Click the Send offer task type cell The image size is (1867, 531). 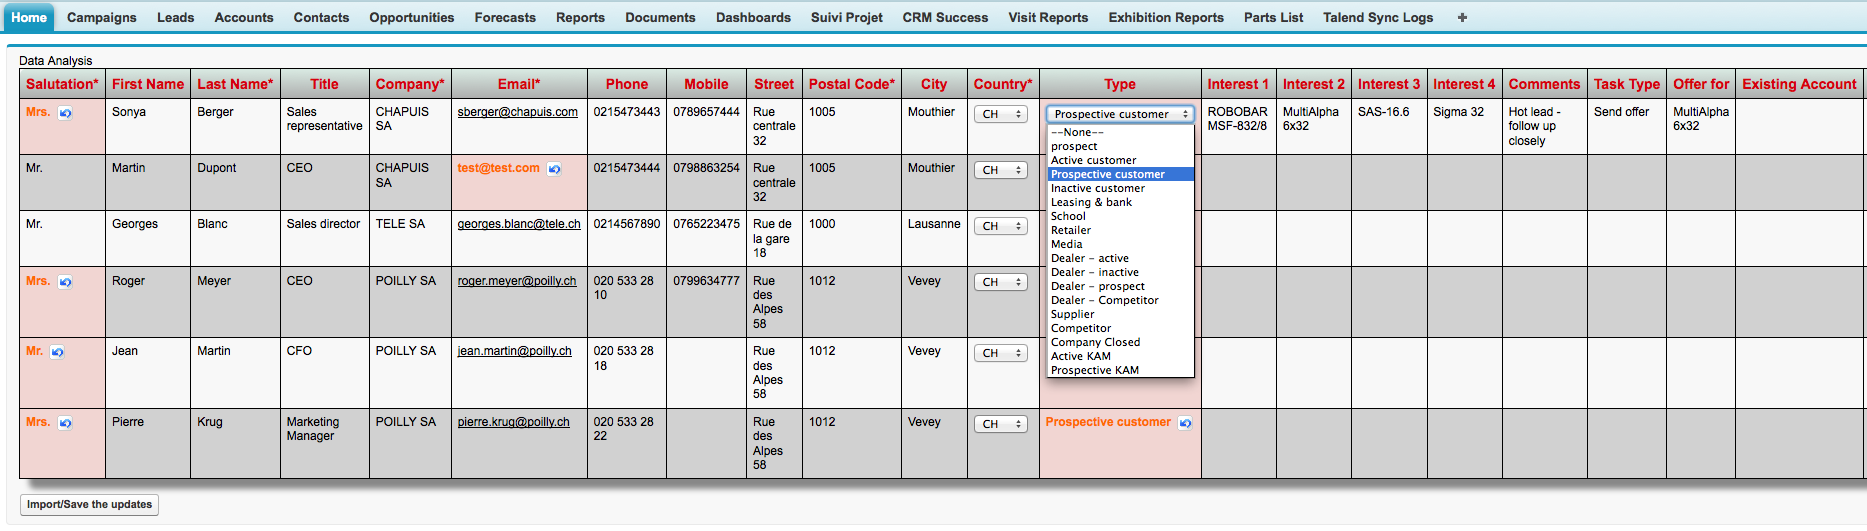[x=1627, y=126]
